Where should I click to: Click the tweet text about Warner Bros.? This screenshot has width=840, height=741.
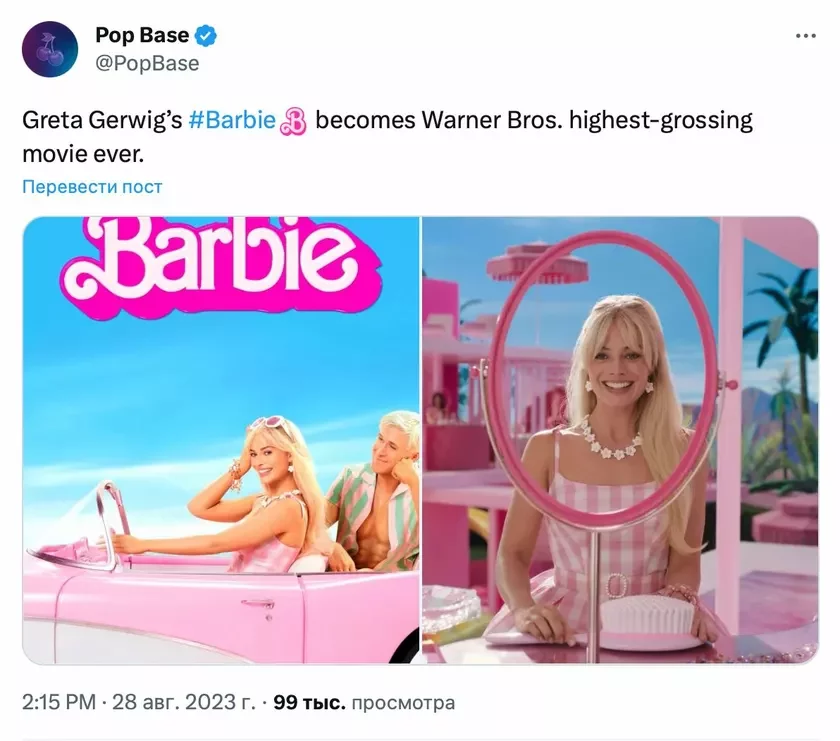pos(387,137)
